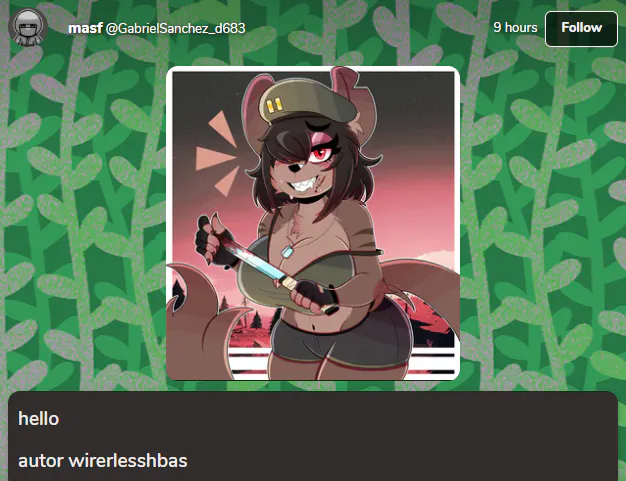This screenshot has width=626, height=481.
Task: Open the @GabrielSanchez_d683 handle link
Action: (x=175, y=28)
